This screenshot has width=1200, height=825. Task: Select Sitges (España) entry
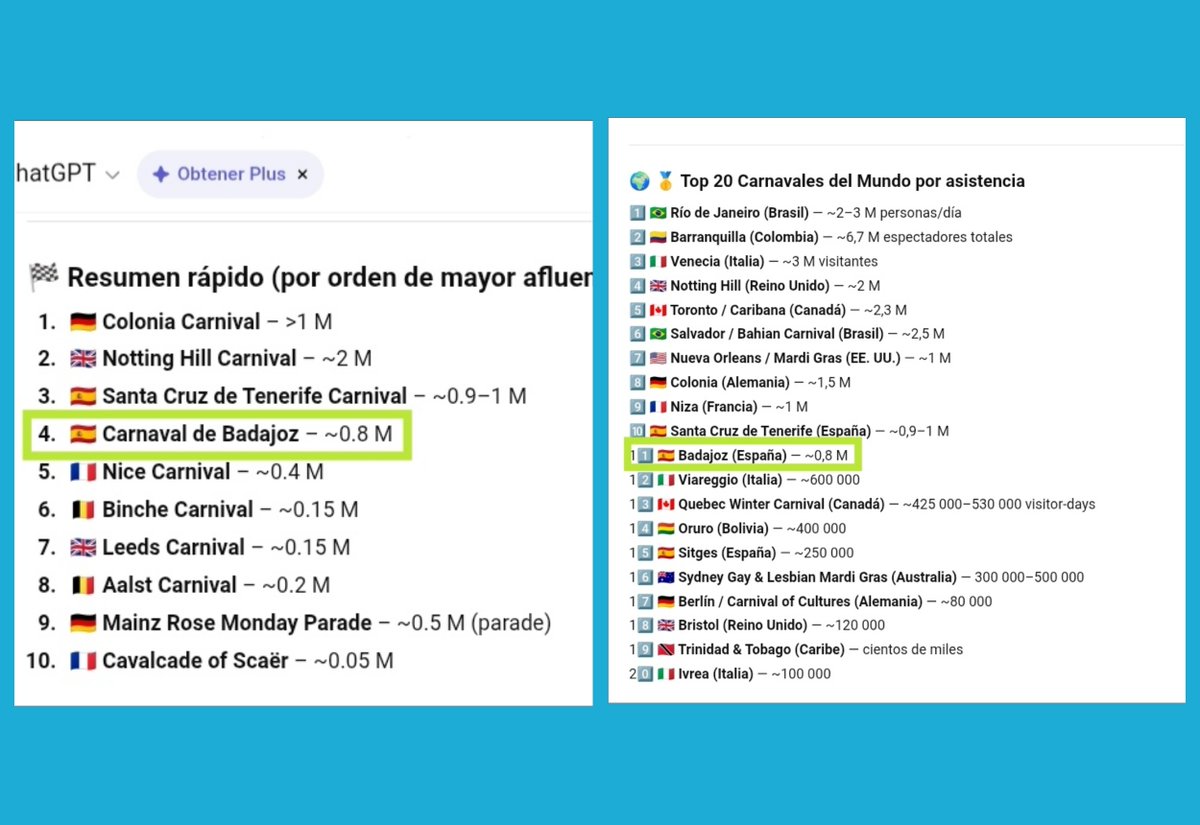click(766, 553)
